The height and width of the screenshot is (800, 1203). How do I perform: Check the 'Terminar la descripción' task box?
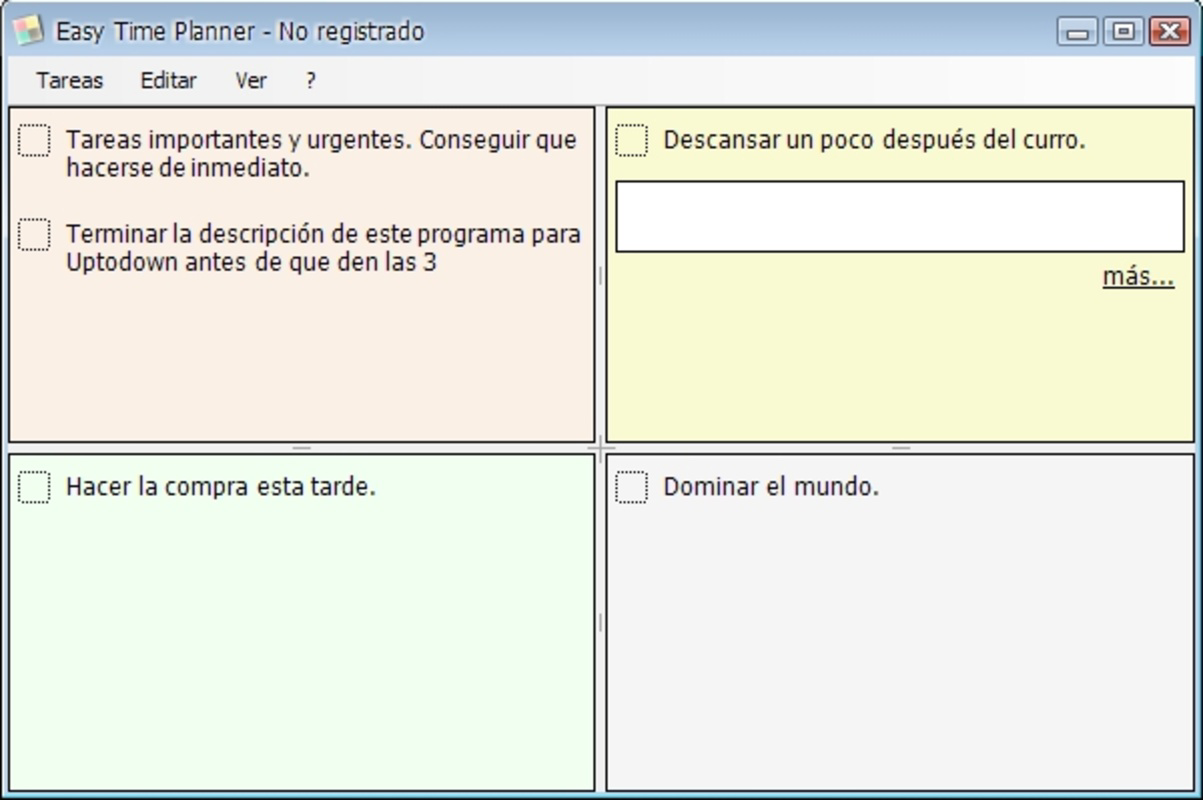click(34, 235)
